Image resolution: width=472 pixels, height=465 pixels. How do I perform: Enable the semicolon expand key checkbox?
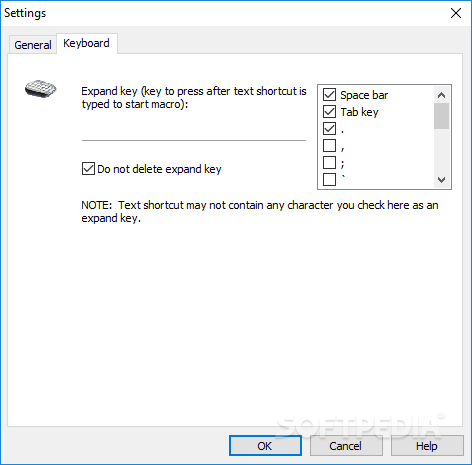[329, 163]
